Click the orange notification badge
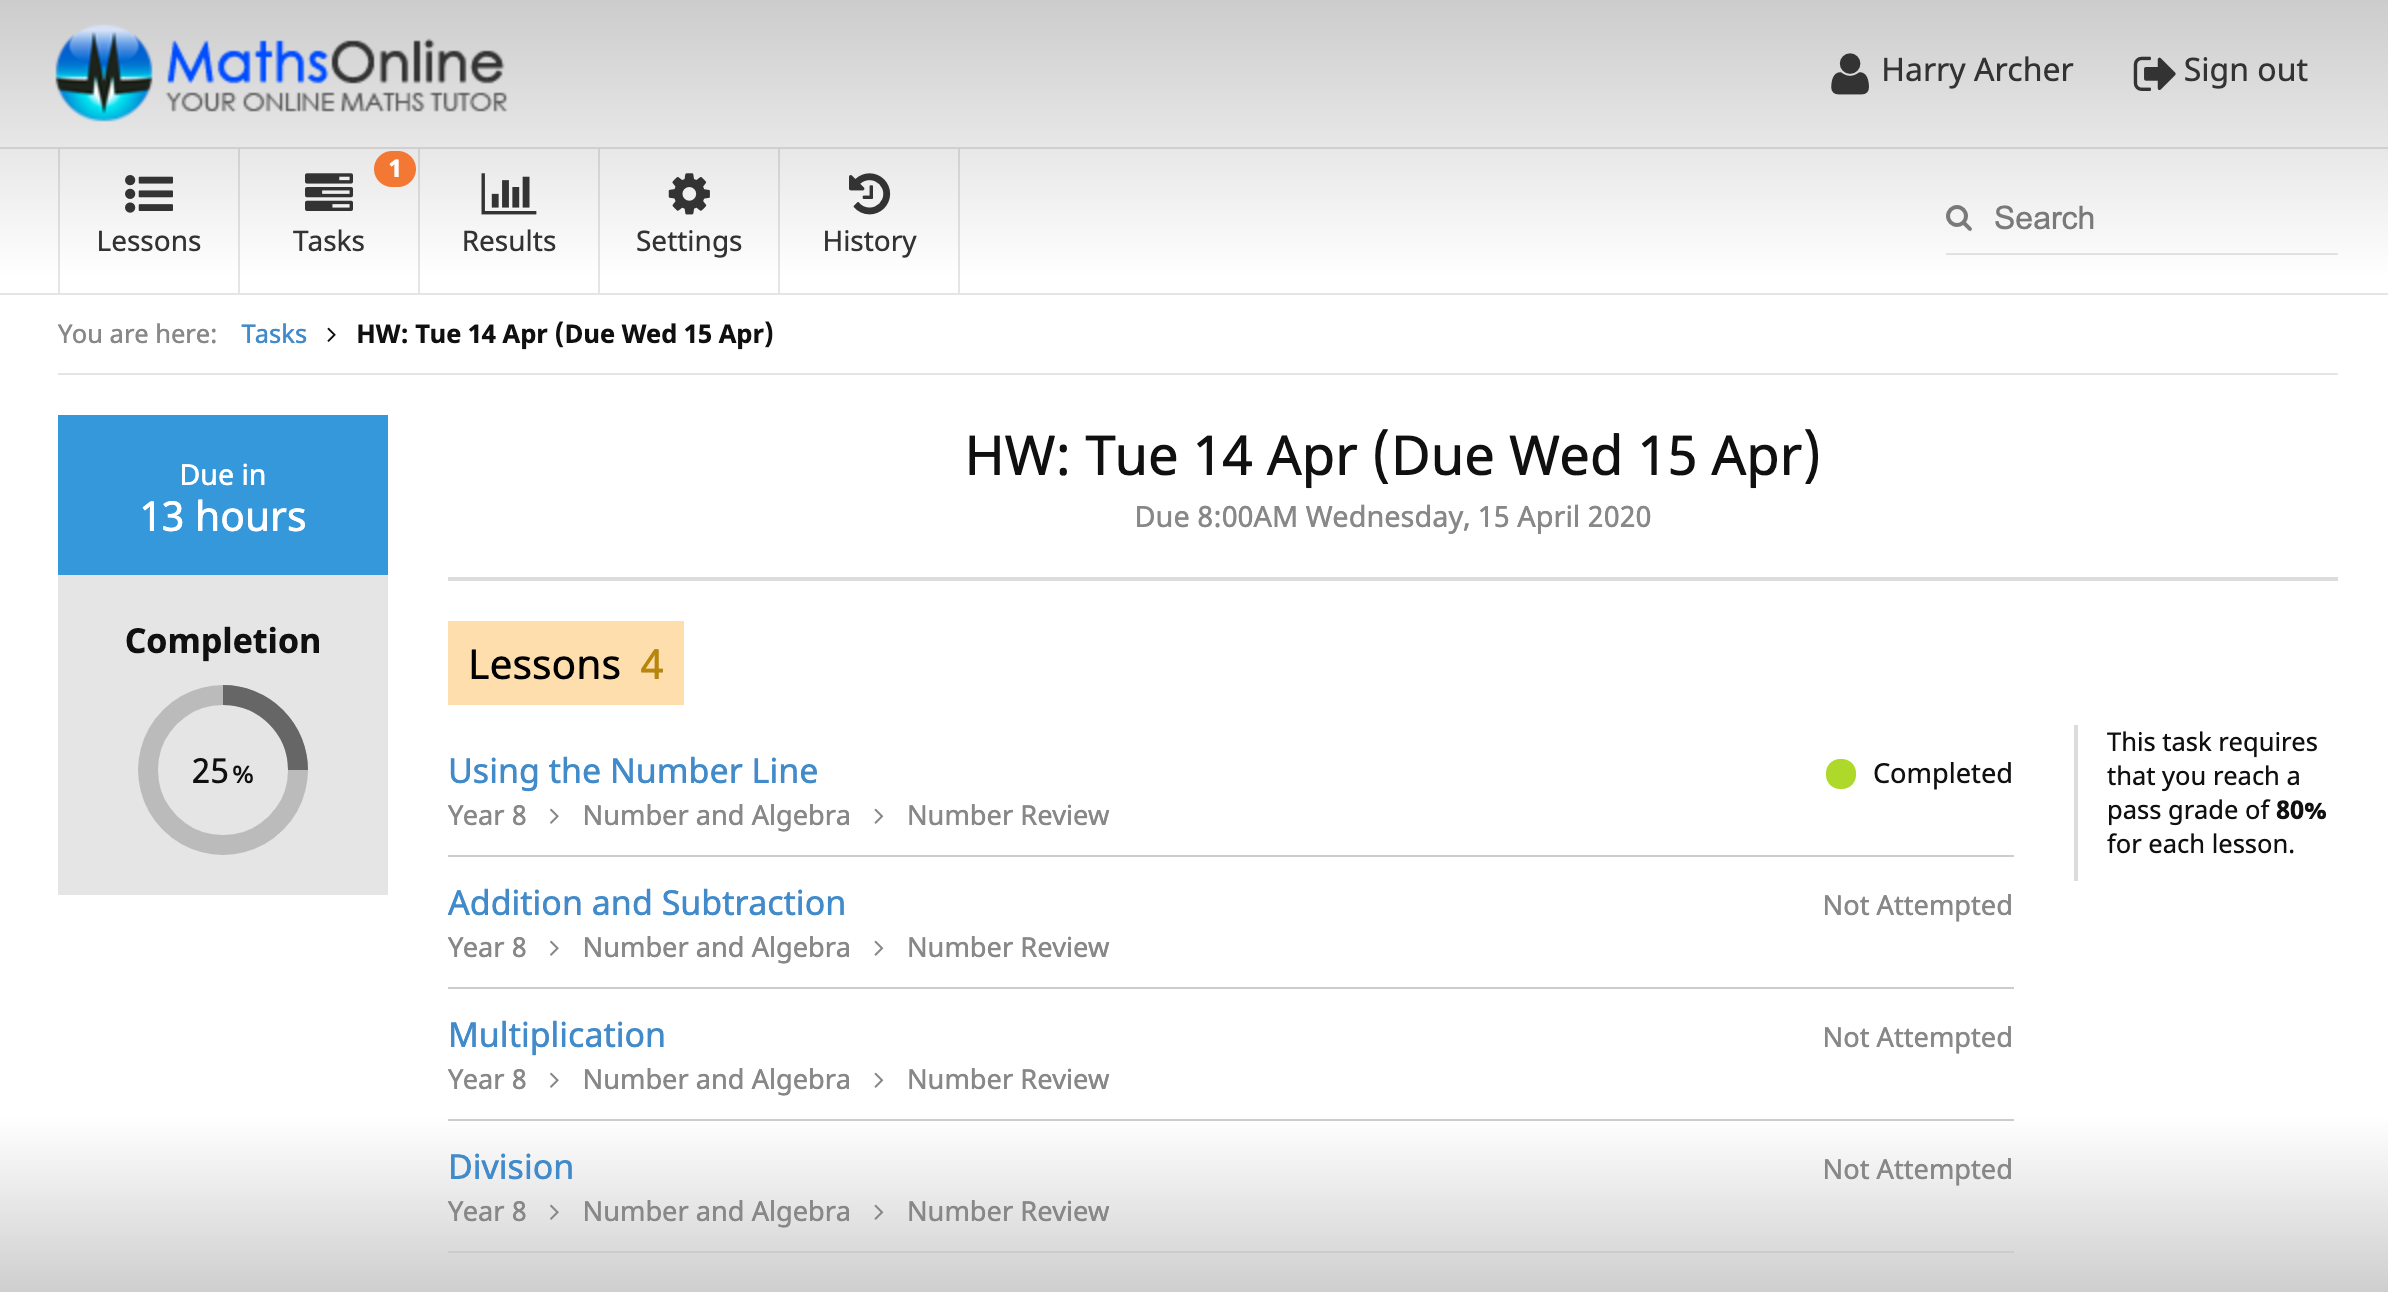Image resolution: width=2388 pixels, height=1292 pixels. click(395, 169)
